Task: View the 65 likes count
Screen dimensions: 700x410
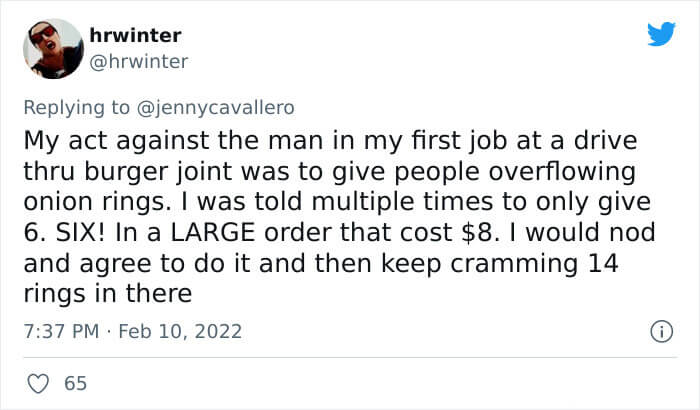Action: point(75,384)
